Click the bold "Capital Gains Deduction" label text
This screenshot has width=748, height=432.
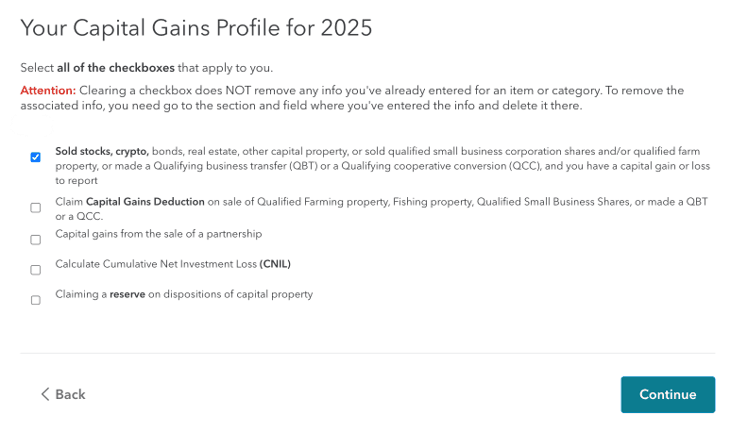[x=145, y=202]
